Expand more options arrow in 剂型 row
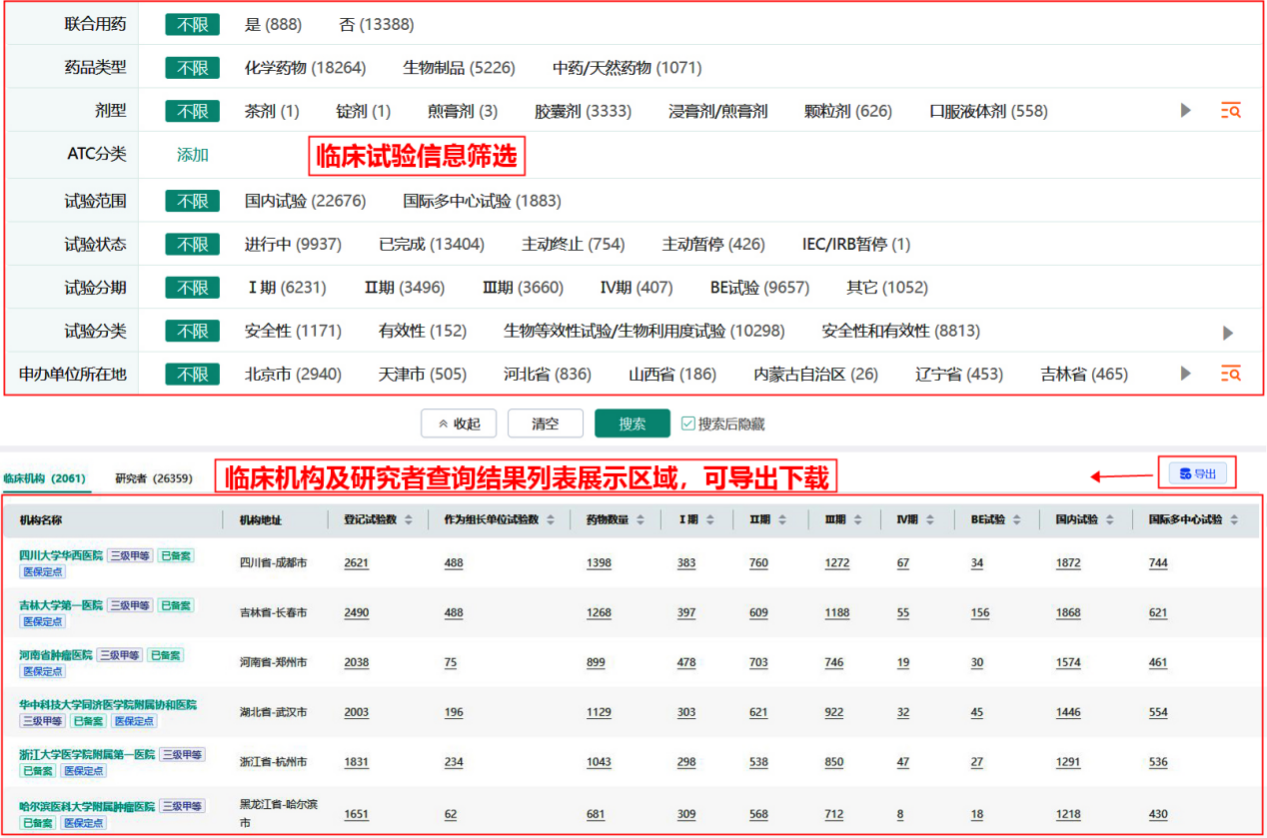This screenshot has width=1267, height=838. pos(1186,111)
